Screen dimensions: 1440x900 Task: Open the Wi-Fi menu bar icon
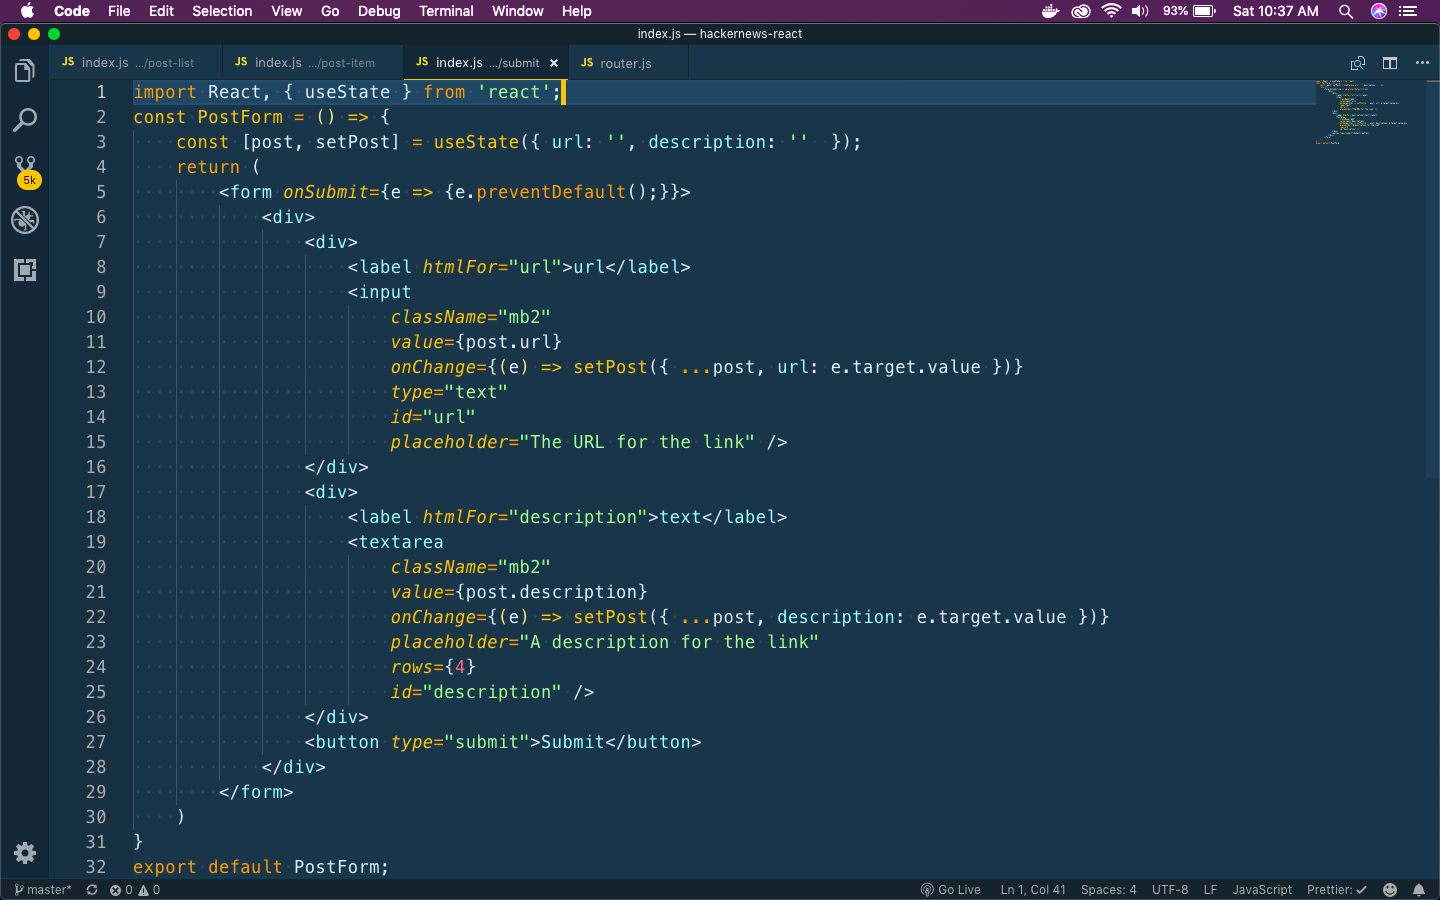(1111, 11)
